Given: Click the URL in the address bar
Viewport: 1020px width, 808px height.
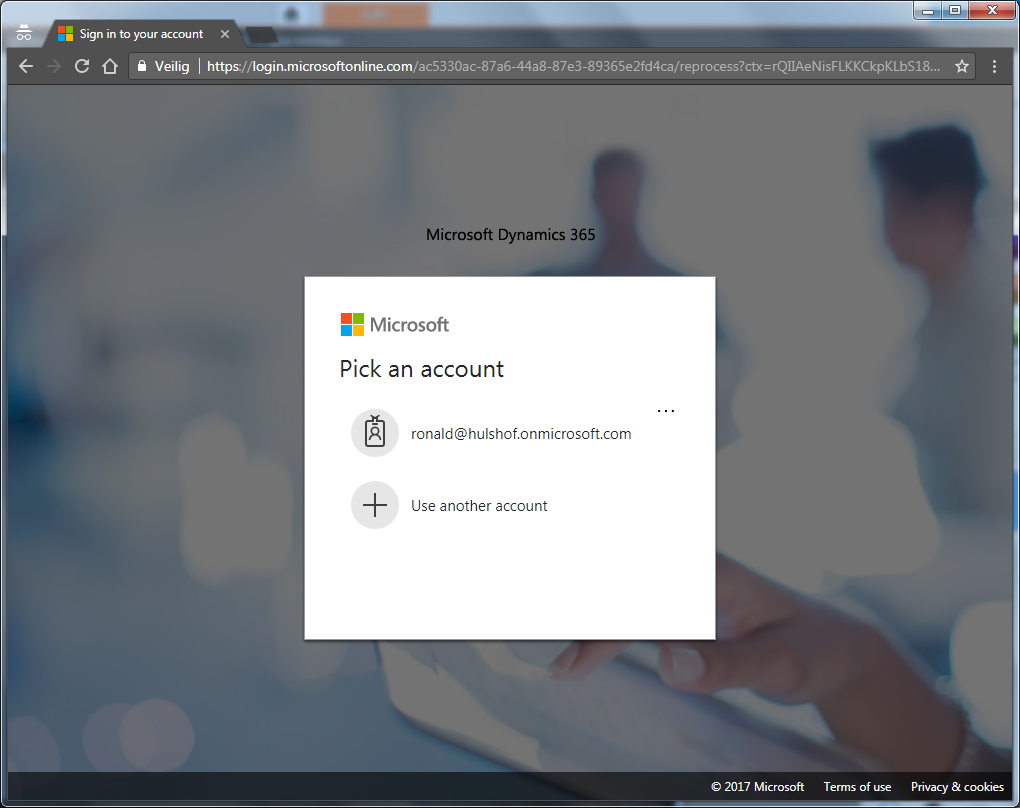Looking at the screenshot, I should pyautogui.click(x=573, y=66).
